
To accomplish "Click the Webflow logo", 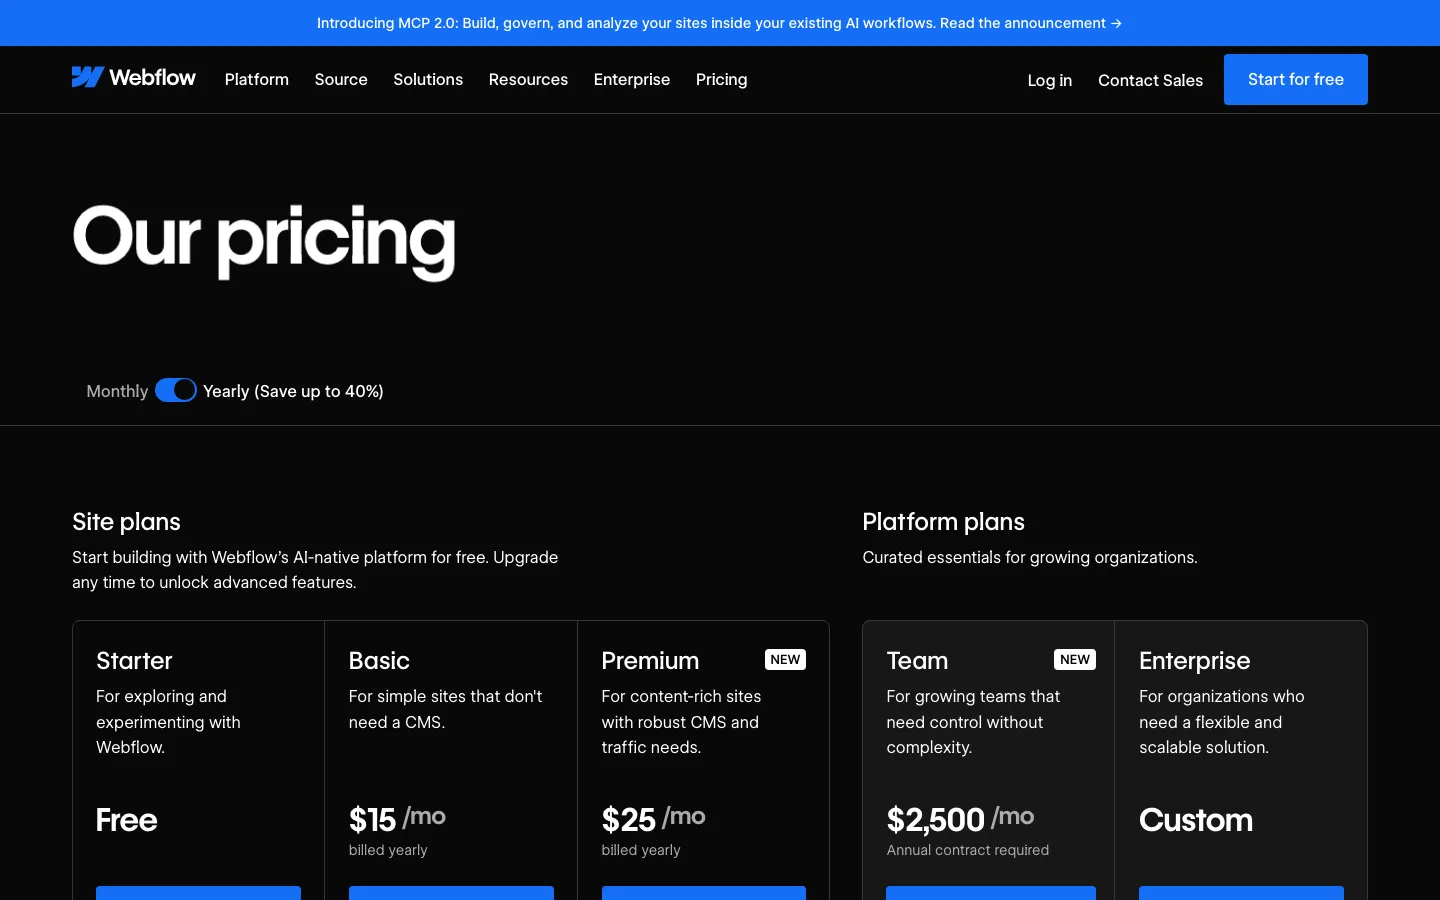I will [134, 78].
